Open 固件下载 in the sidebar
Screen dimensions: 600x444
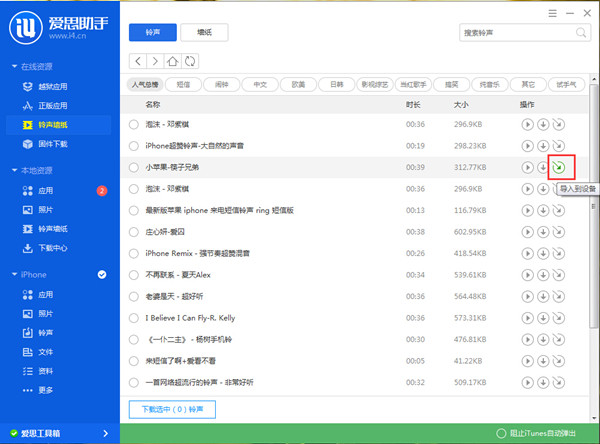click(x=52, y=144)
